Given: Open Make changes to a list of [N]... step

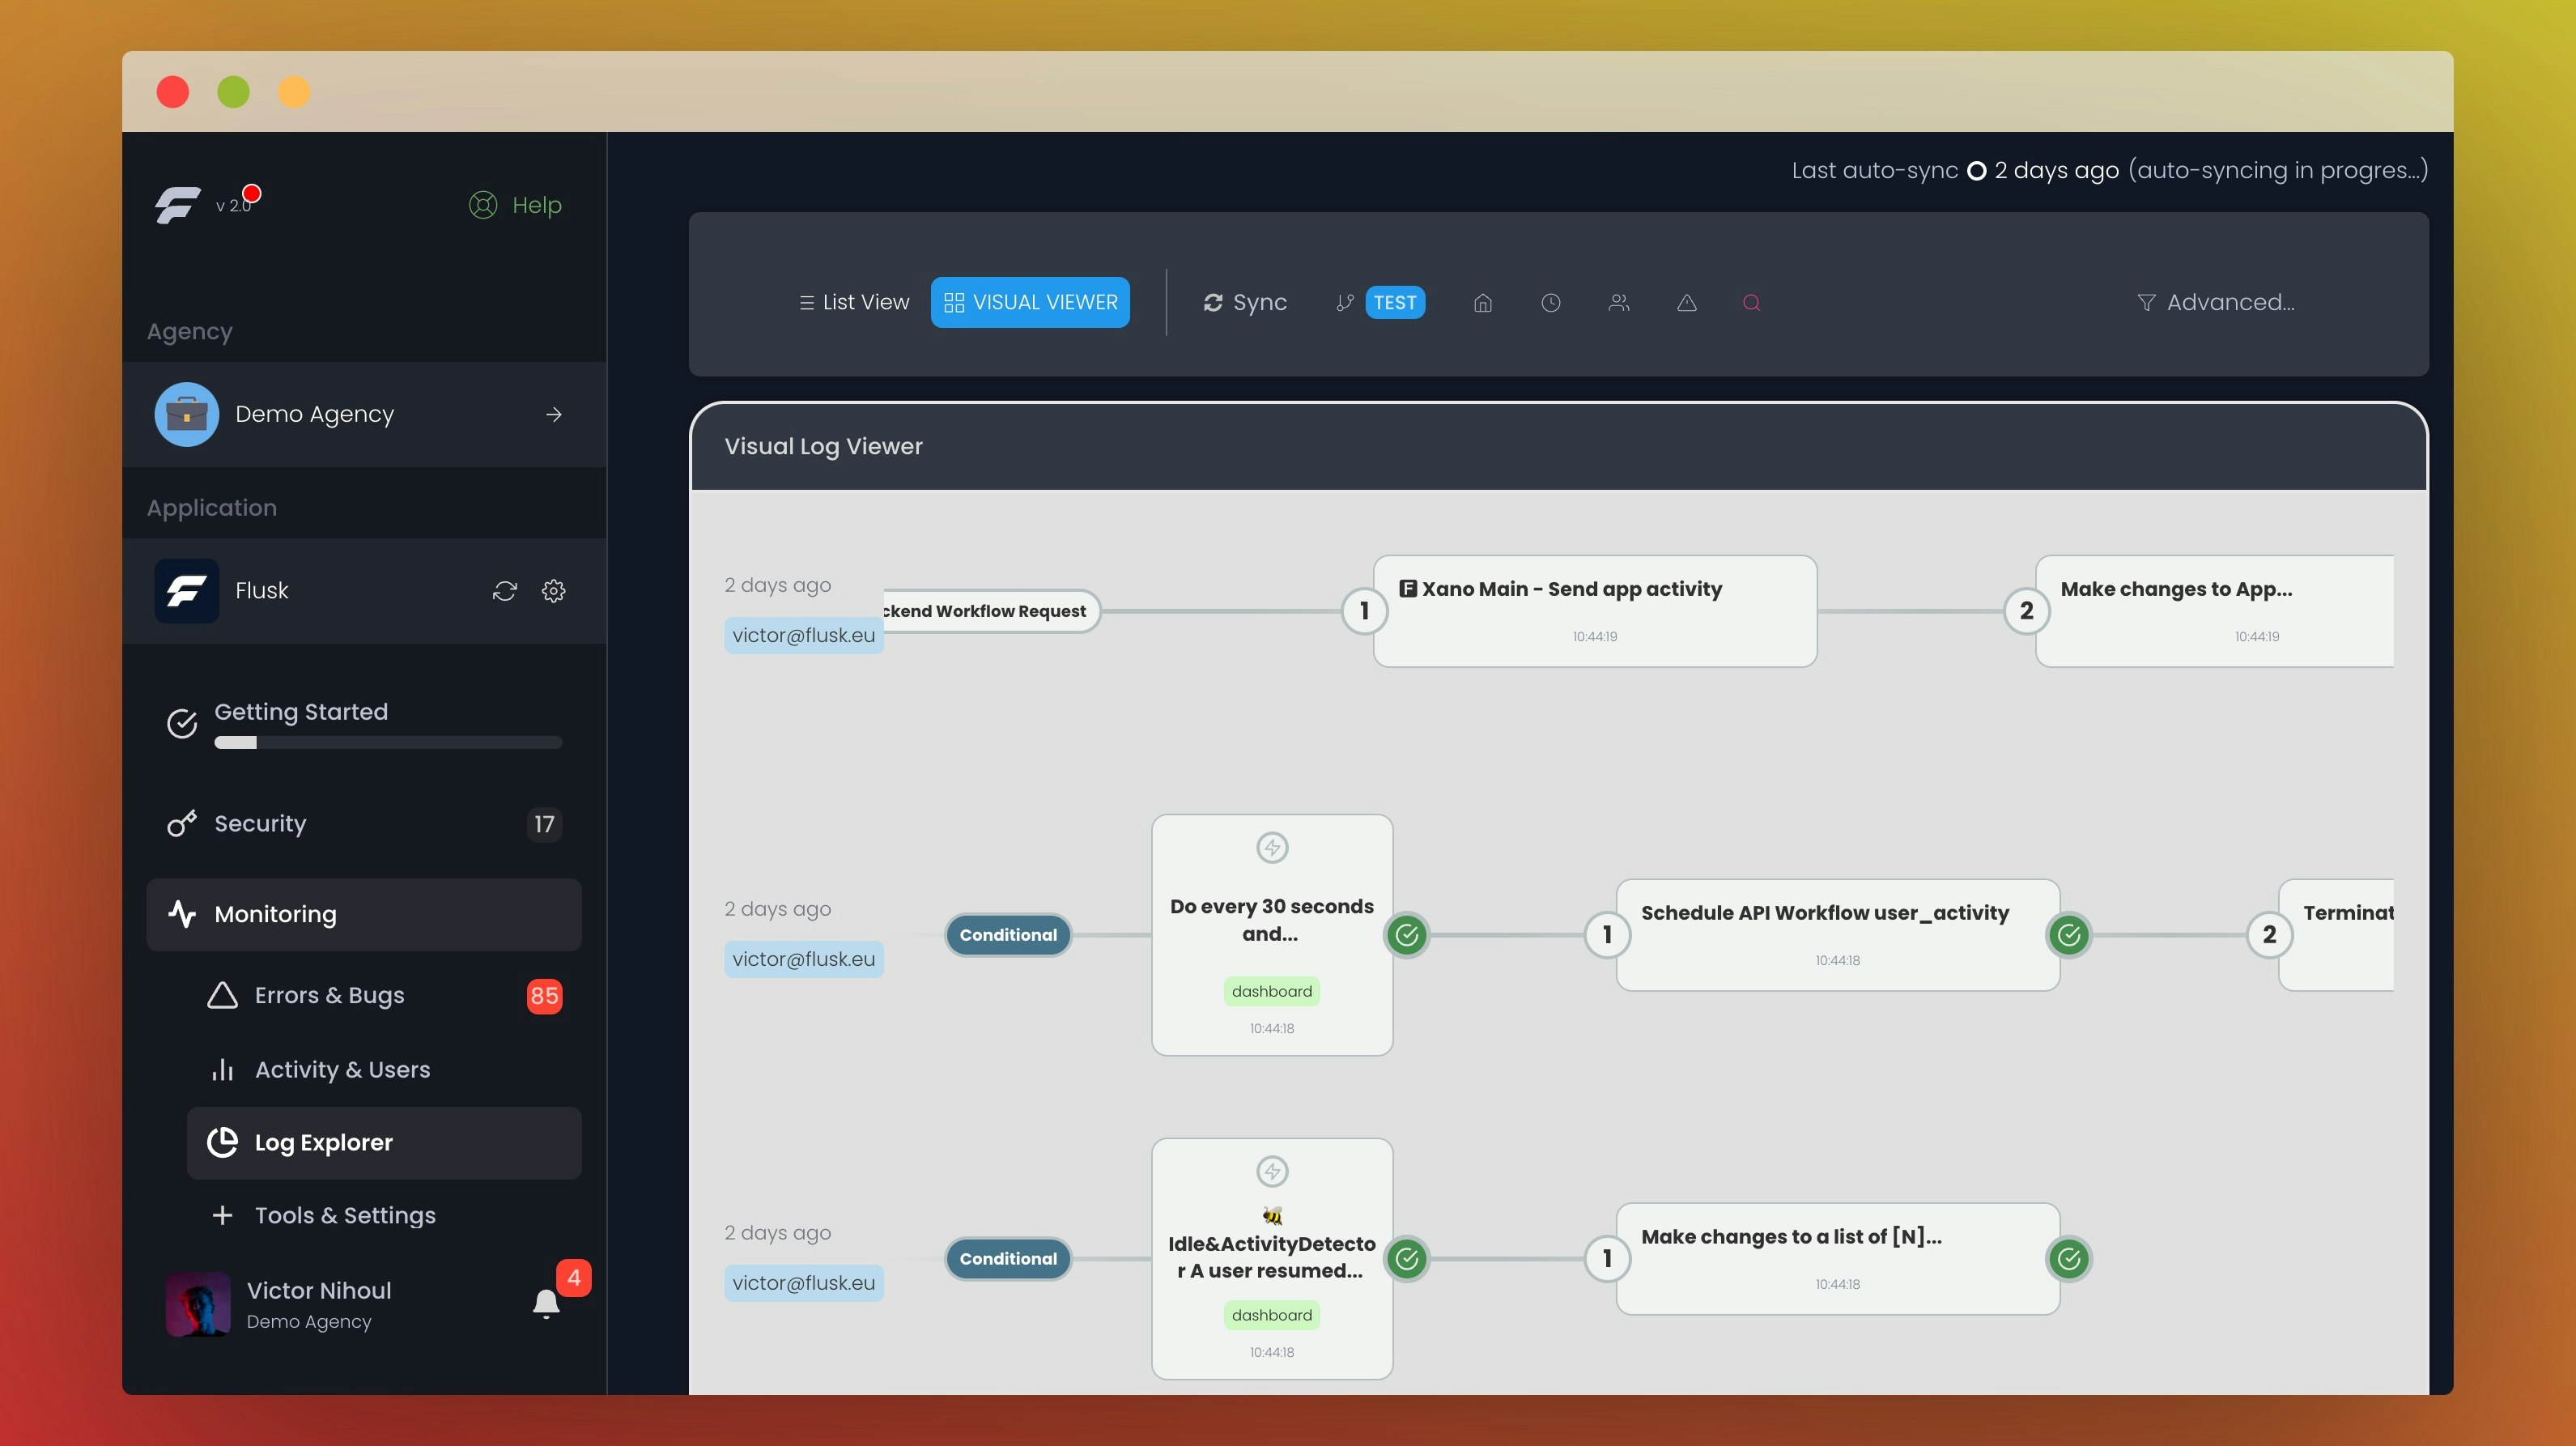Looking at the screenshot, I should 1838,1259.
